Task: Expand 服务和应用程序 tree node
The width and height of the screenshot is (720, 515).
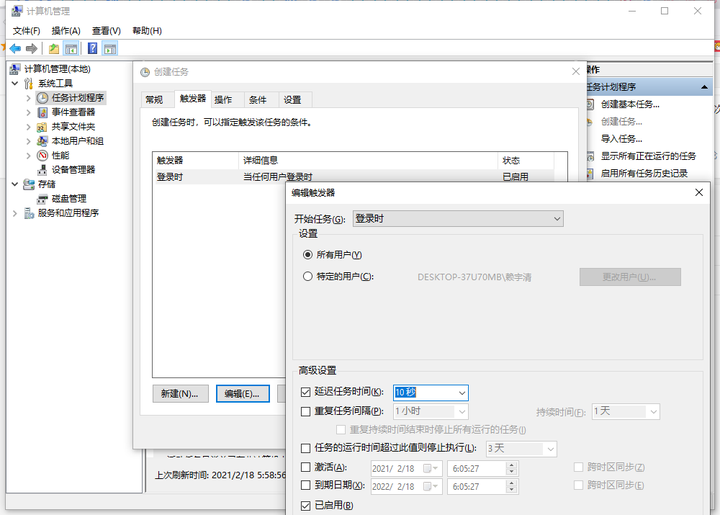Action: (14, 213)
